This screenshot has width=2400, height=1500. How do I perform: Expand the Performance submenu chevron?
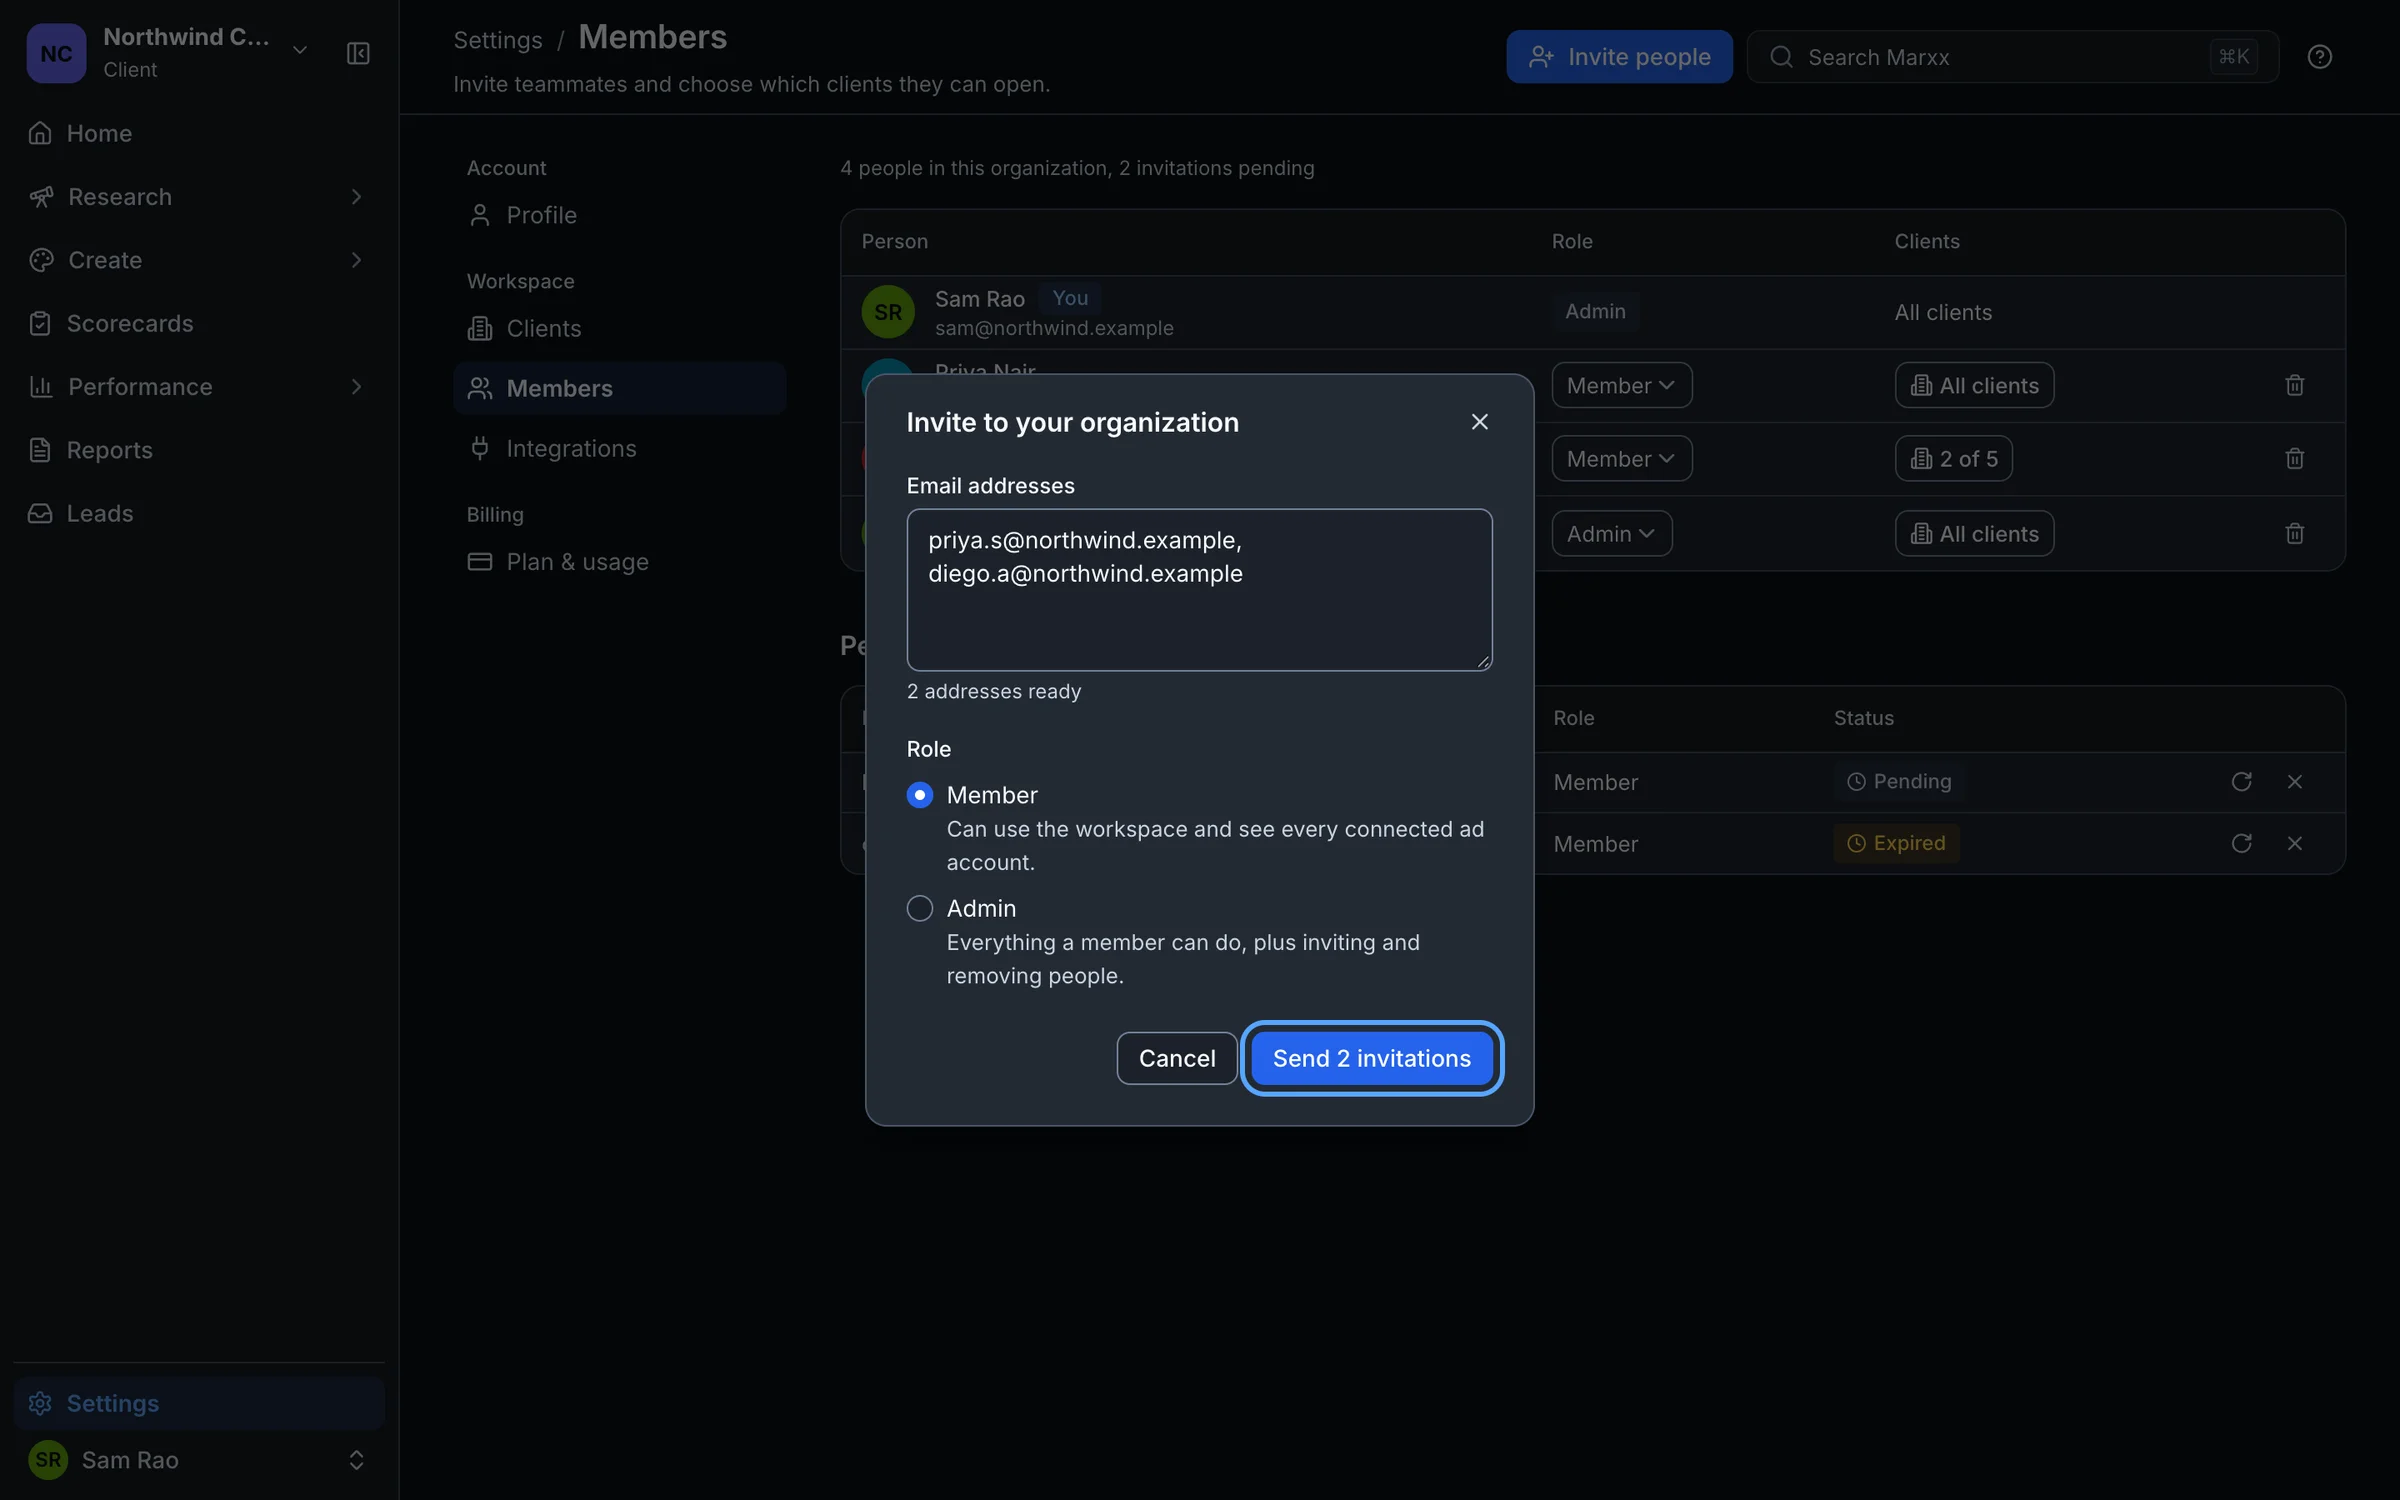point(356,387)
